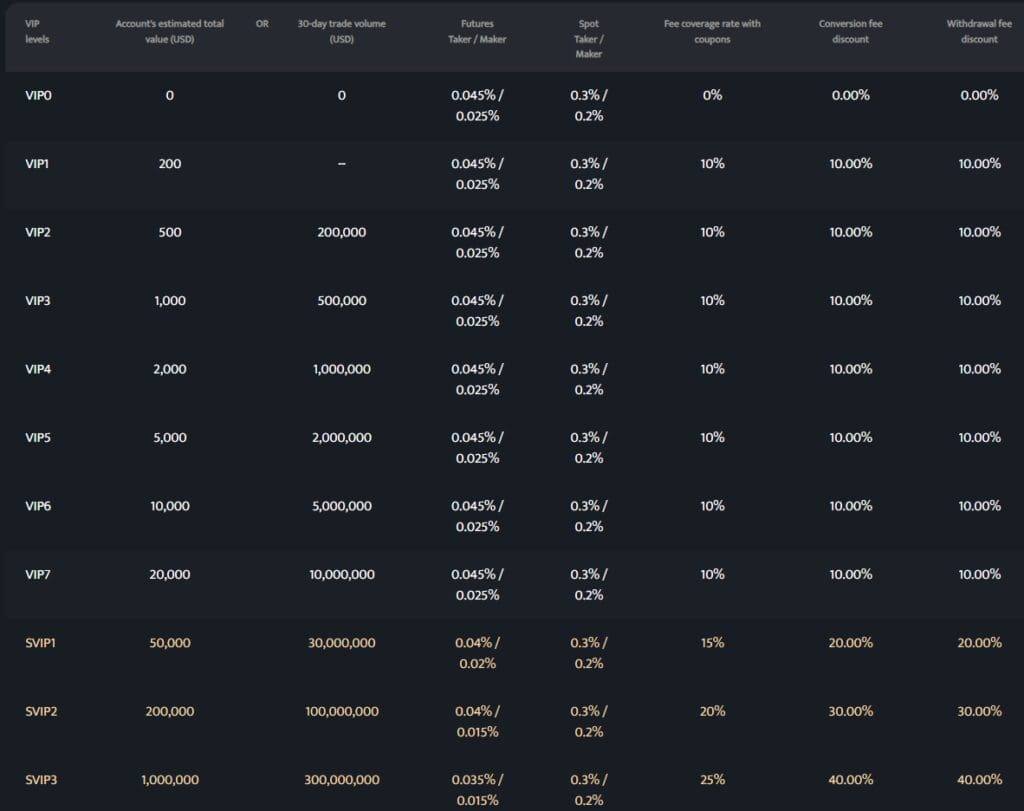The height and width of the screenshot is (811, 1024).
Task: Click VIP5 account value 5,000
Action: tap(170, 438)
